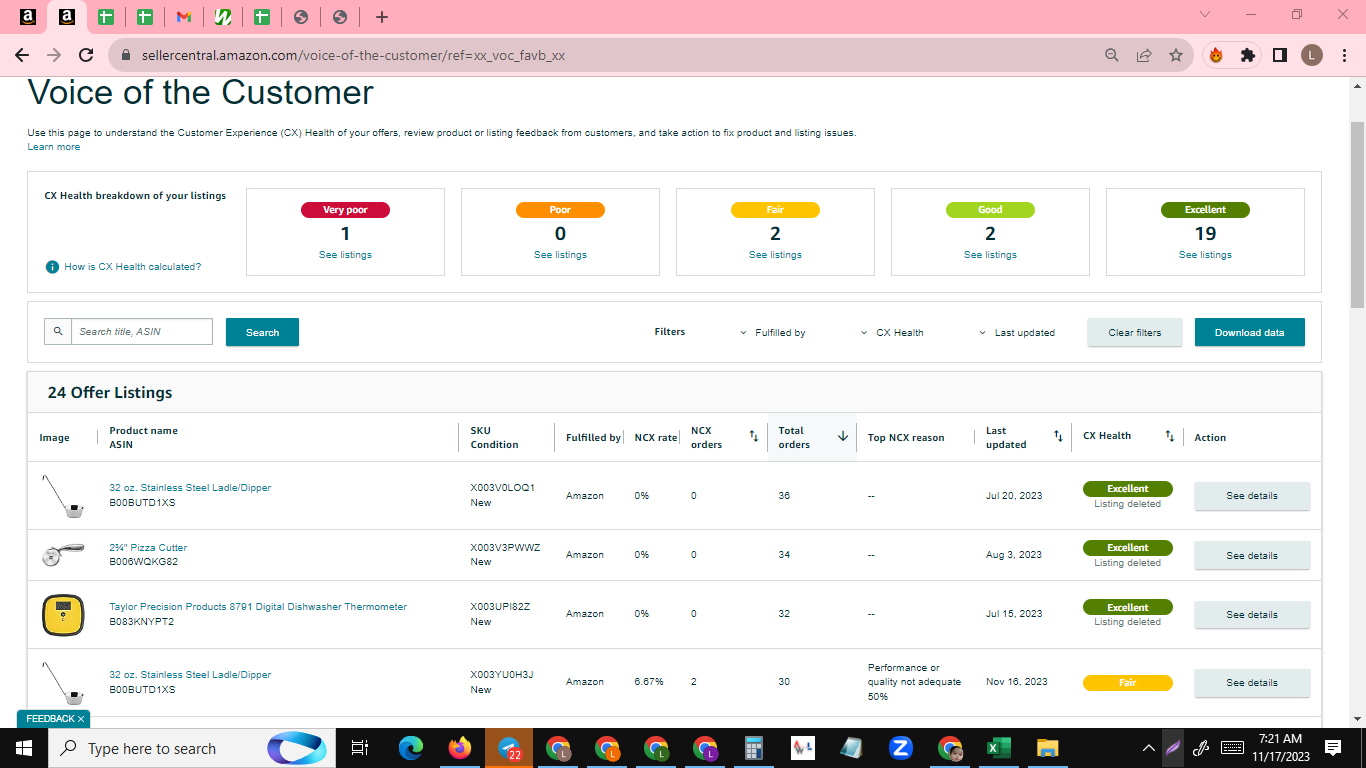Image resolution: width=1366 pixels, height=768 pixels.
Task: Open Zoom app from taskbar
Action: pyautogui.click(x=901, y=748)
